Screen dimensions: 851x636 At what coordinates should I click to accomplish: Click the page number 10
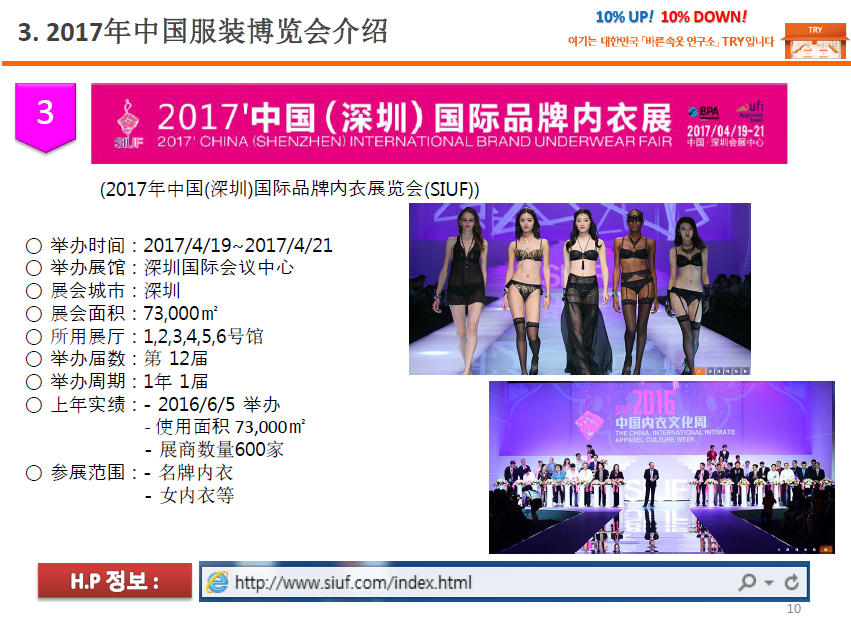(793, 609)
